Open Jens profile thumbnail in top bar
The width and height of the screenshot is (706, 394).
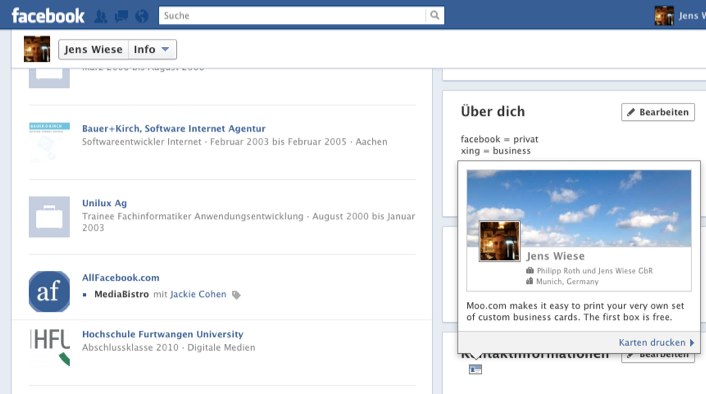point(664,16)
